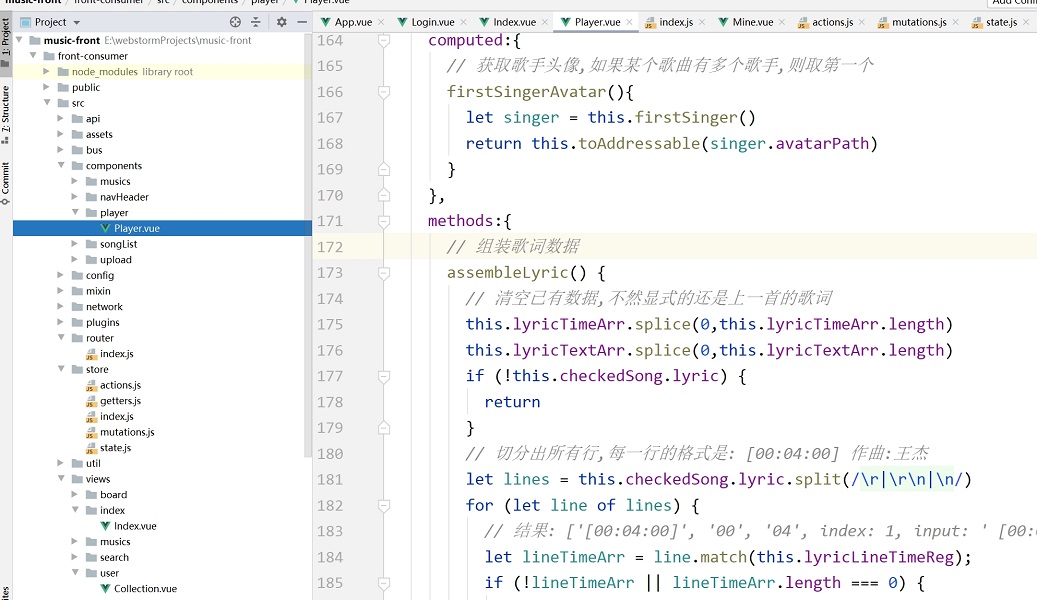
Task: Open Project panel settings gear
Action: coord(282,22)
